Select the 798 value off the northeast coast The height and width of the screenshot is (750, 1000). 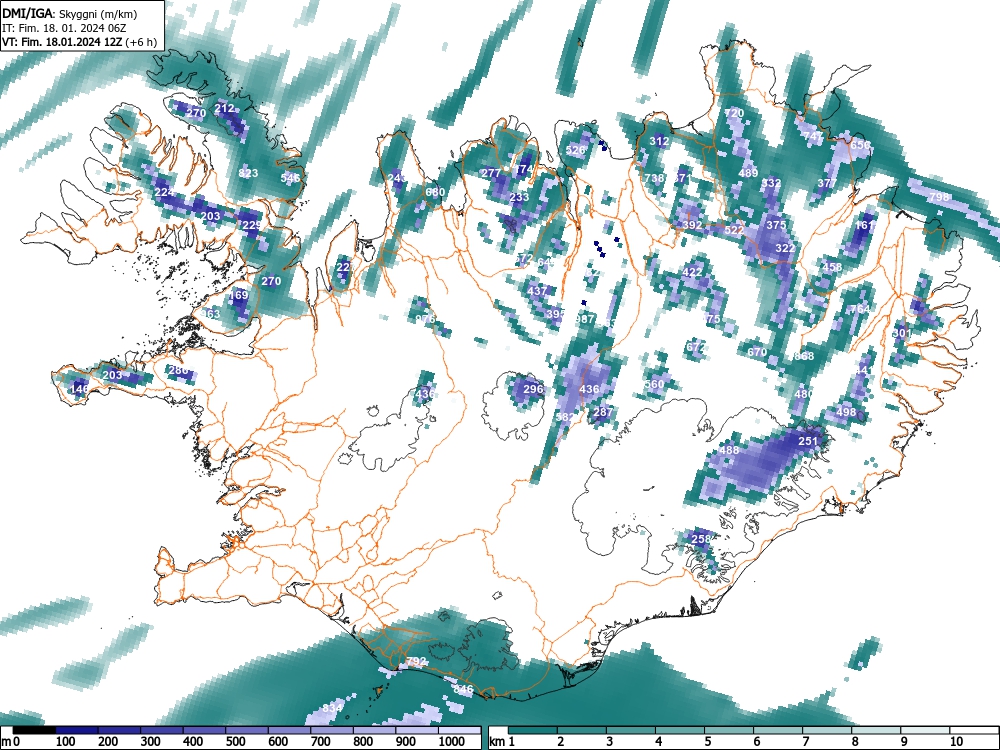pos(939,198)
